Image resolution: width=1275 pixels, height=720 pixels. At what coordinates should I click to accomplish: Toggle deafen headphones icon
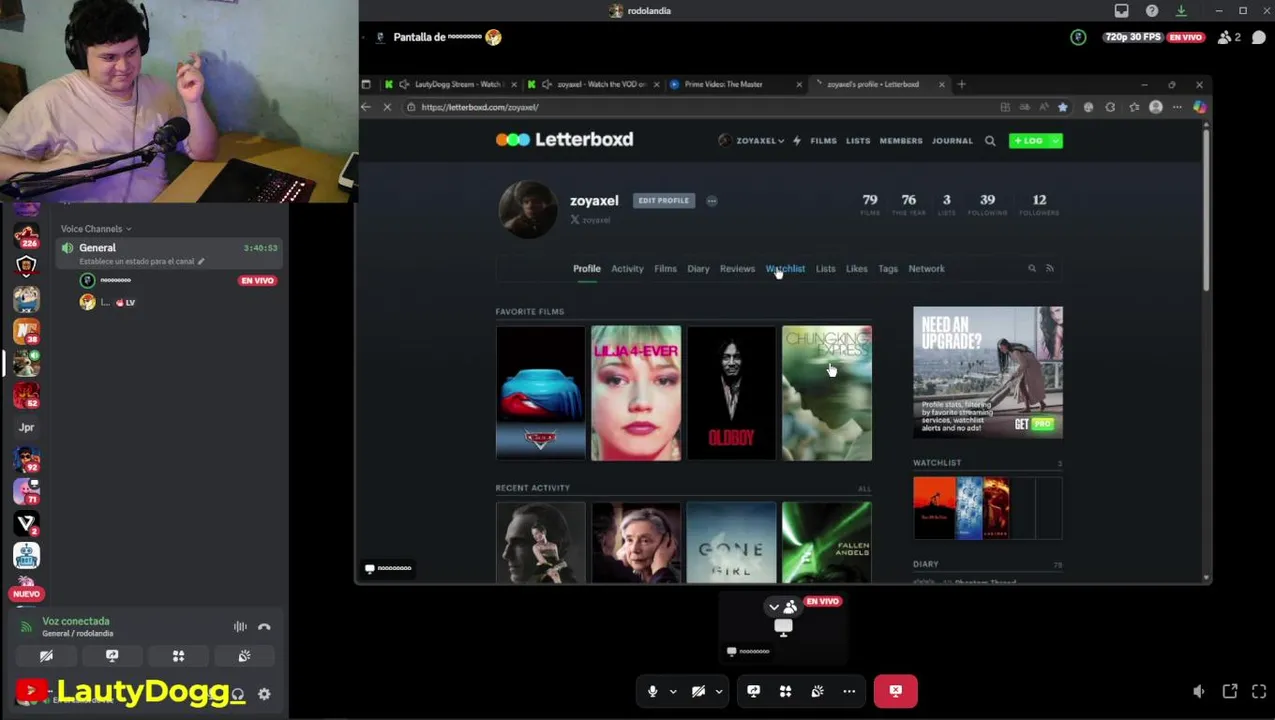[x=238, y=694]
